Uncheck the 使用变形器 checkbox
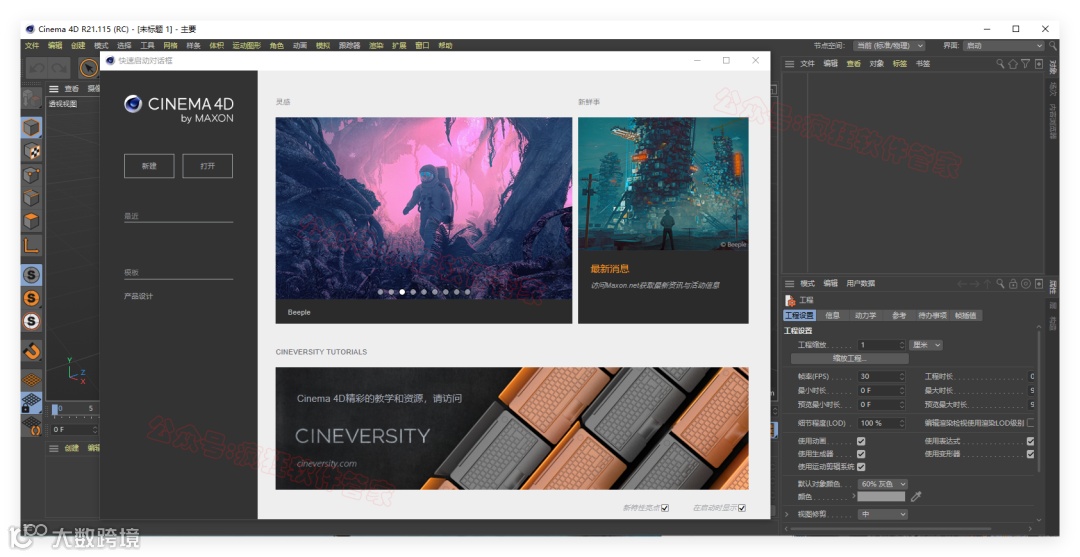 (1030, 454)
